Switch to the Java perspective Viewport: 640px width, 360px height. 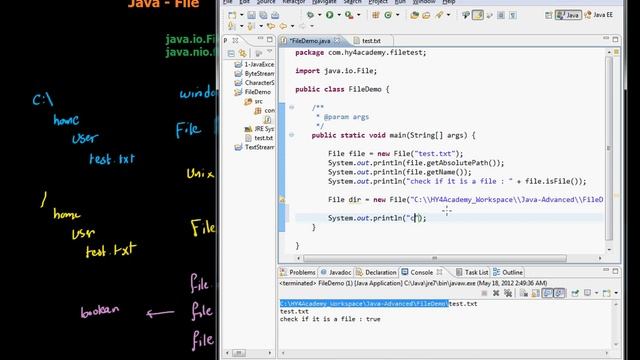[x=568, y=15]
